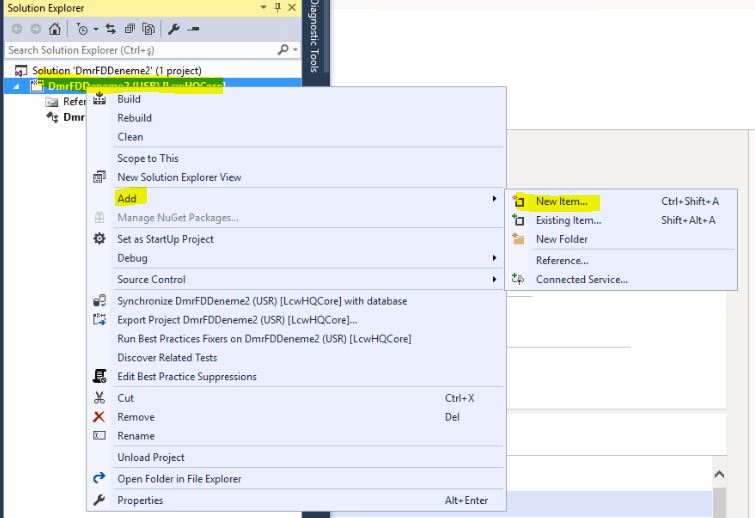Select Build from the context menu
This screenshot has width=755, height=518.
[129, 99]
